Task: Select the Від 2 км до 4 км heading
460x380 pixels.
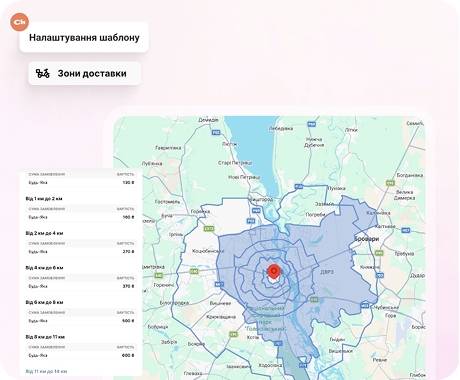Action: click(x=44, y=233)
